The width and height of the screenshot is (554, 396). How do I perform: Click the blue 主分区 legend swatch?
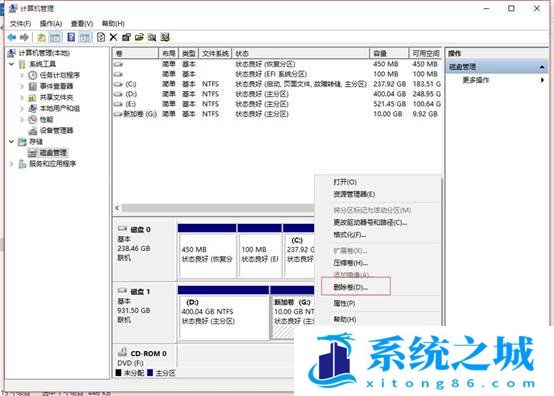[150, 373]
